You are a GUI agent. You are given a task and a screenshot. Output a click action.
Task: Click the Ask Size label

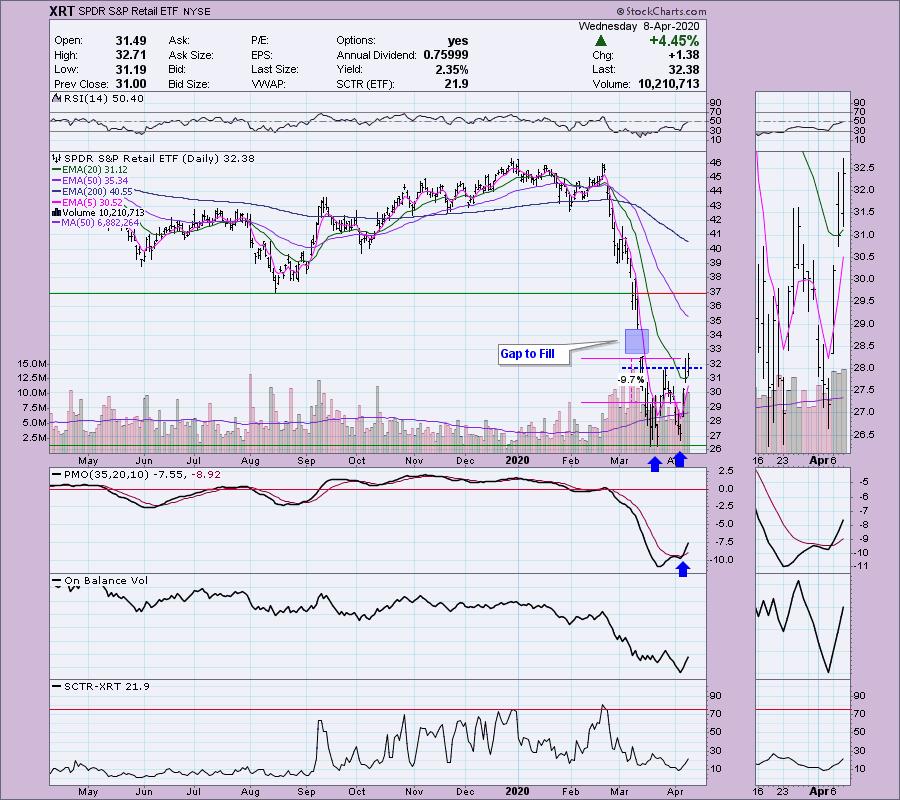(x=191, y=55)
